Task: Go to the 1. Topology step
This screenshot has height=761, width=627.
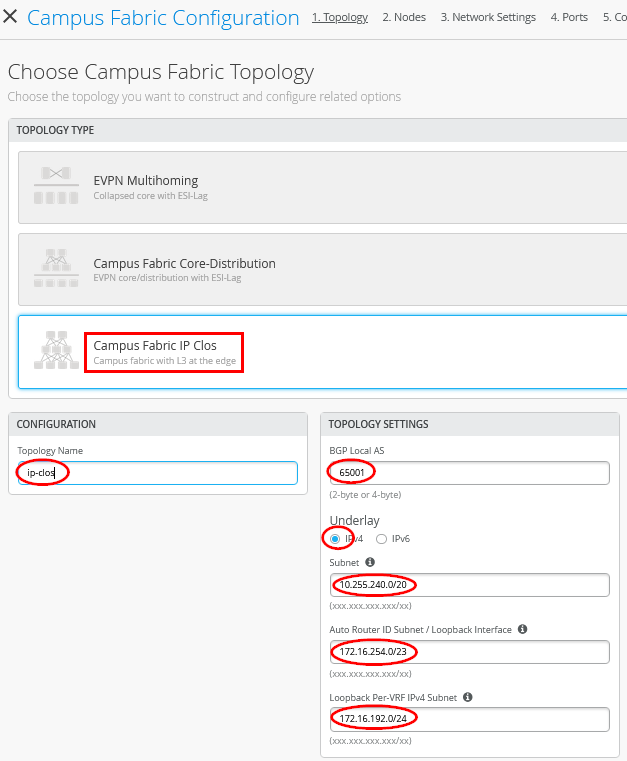Action: click(x=339, y=17)
